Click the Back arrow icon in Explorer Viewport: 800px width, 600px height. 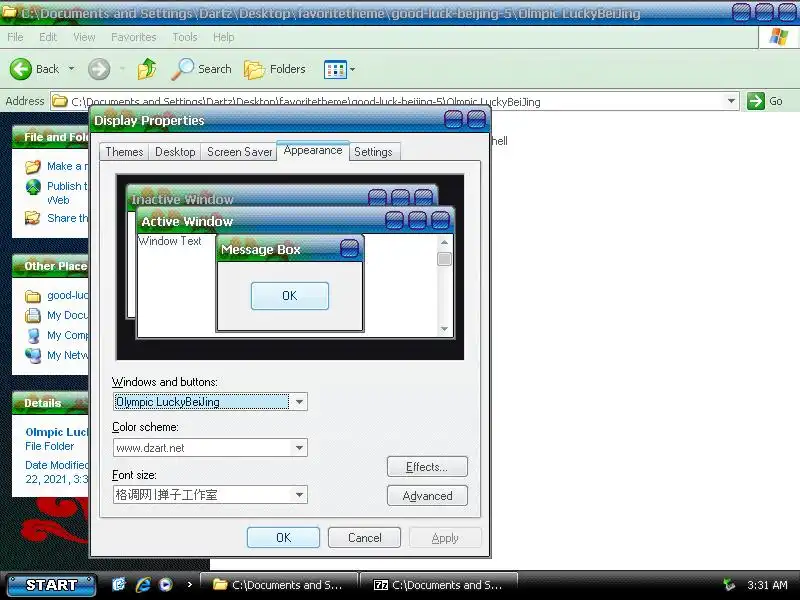[21, 69]
